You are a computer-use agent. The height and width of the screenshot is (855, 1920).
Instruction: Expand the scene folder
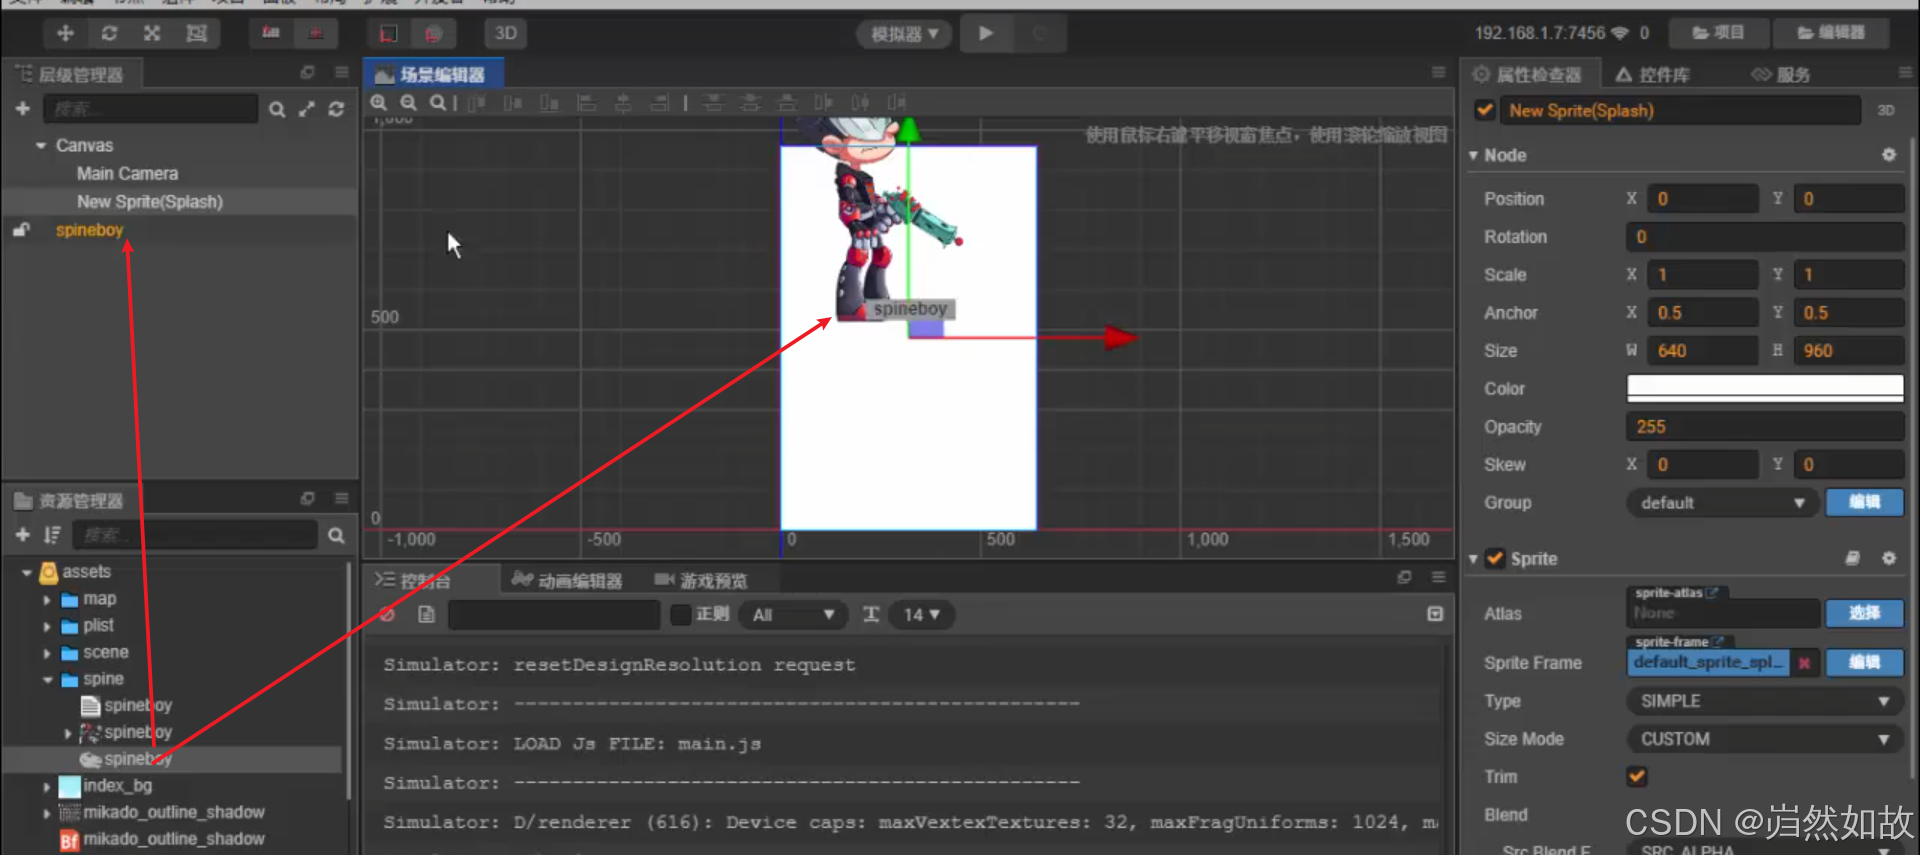point(47,653)
